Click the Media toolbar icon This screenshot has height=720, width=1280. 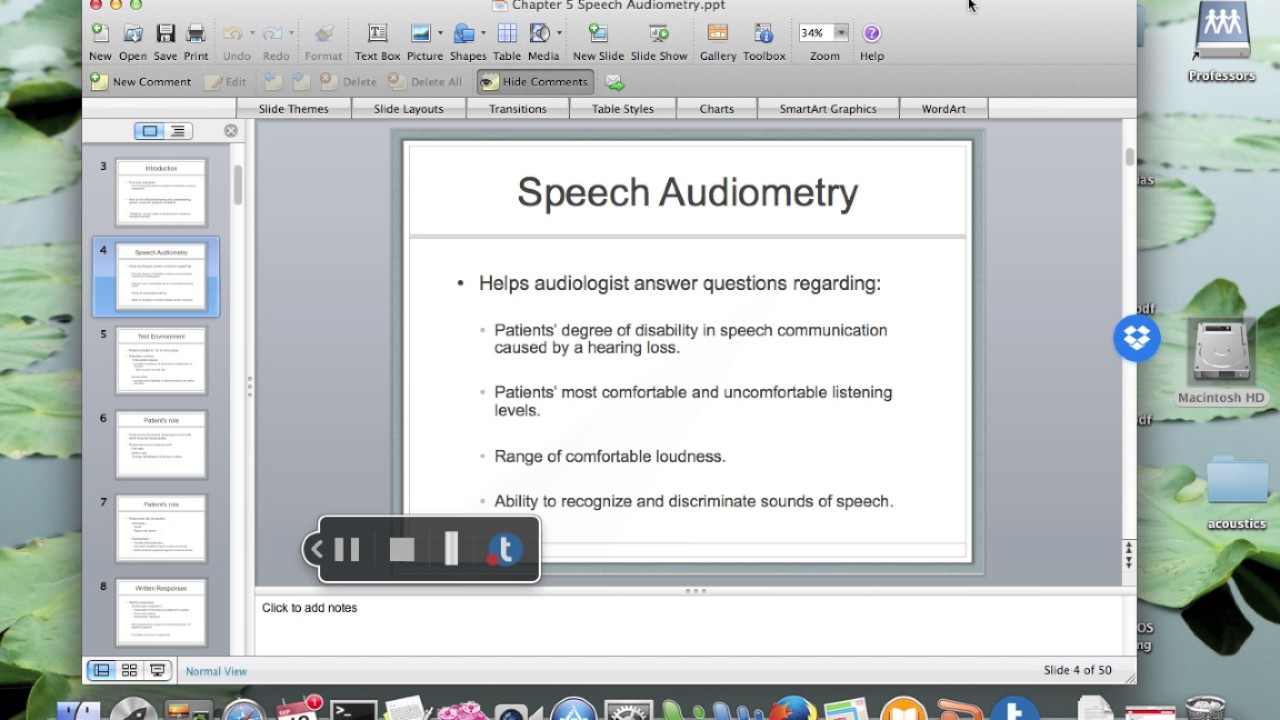pos(540,34)
